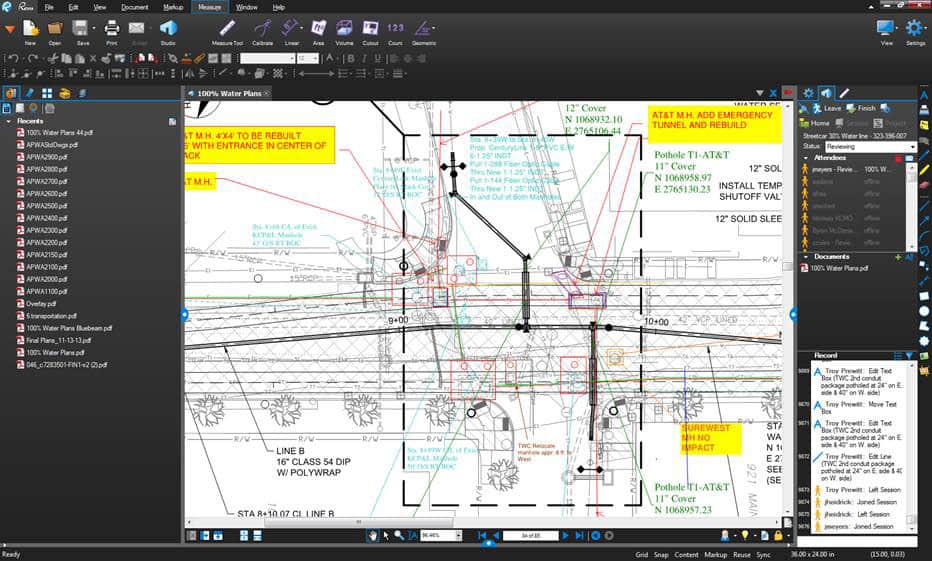Image resolution: width=932 pixels, height=561 pixels.
Task: Open the Thumbnails grid tab in the left panel
Action: [47, 93]
